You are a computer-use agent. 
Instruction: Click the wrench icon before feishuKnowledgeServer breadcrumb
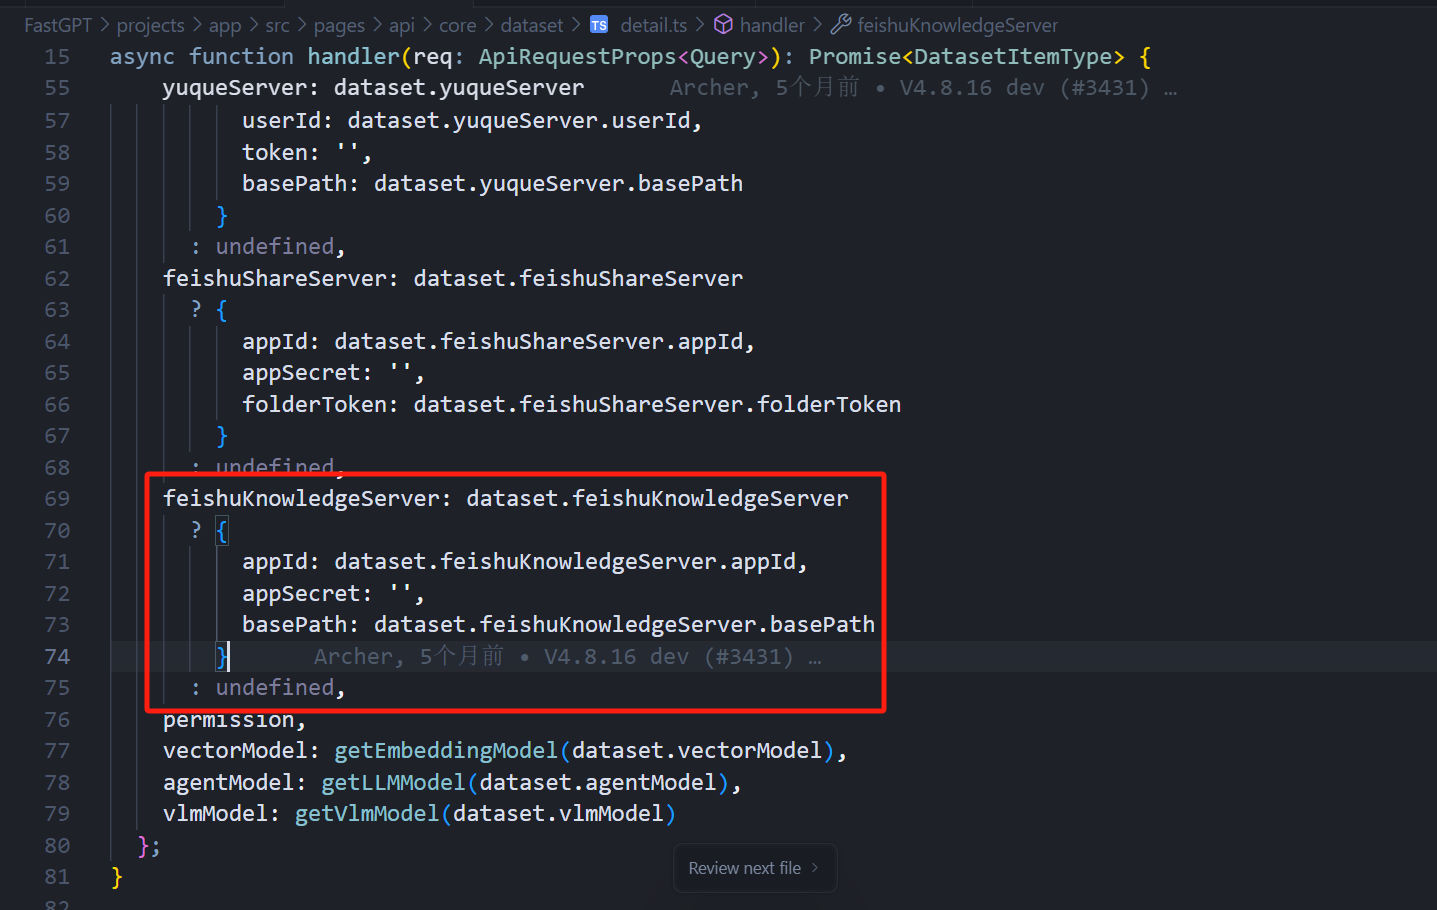[841, 25]
